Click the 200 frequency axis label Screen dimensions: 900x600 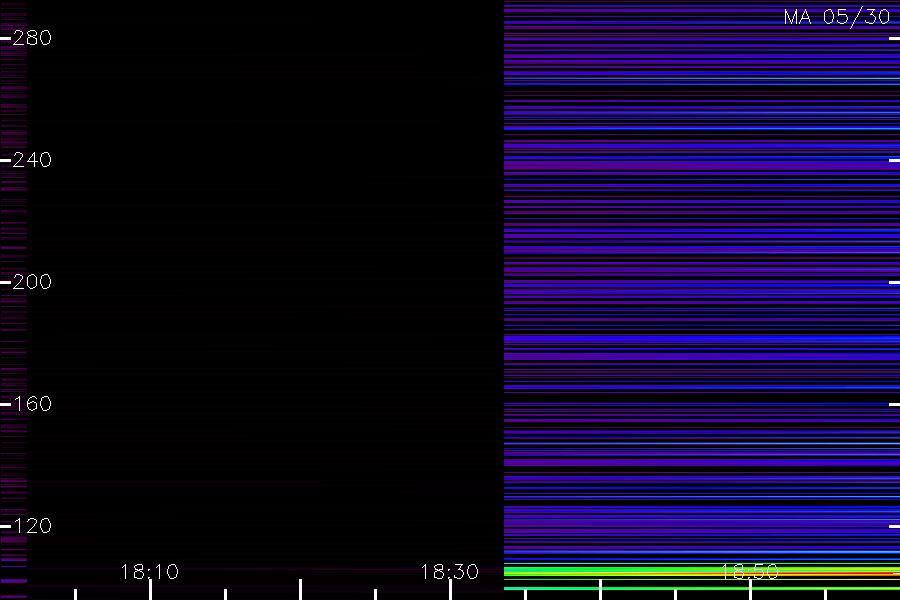(x=32, y=282)
